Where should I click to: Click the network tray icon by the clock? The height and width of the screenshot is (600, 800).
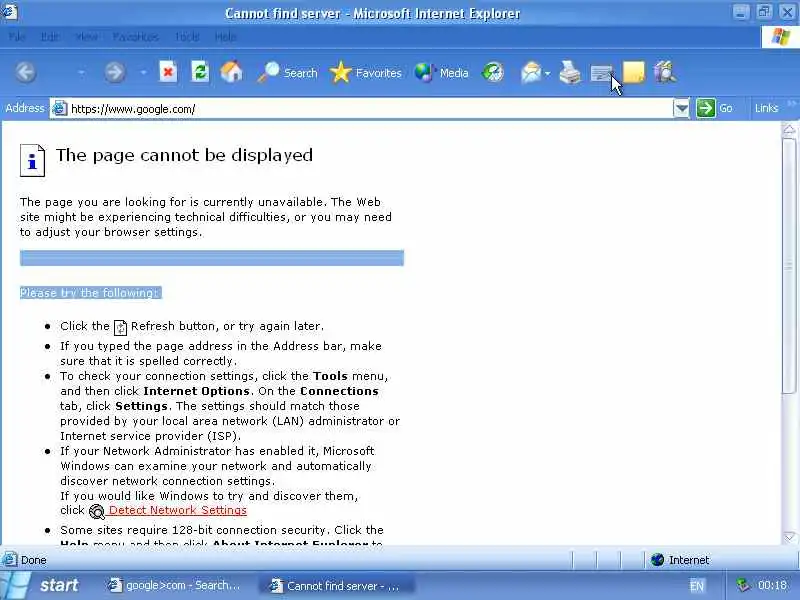click(743, 585)
